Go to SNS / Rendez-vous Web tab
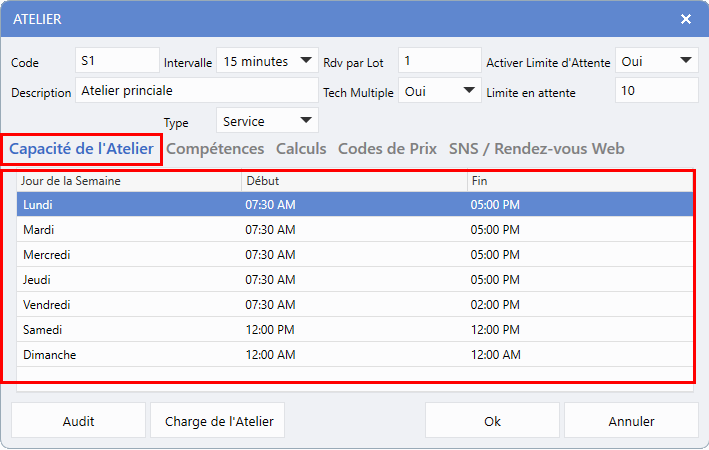The height and width of the screenshot is (450, 709). pos(536,149)
